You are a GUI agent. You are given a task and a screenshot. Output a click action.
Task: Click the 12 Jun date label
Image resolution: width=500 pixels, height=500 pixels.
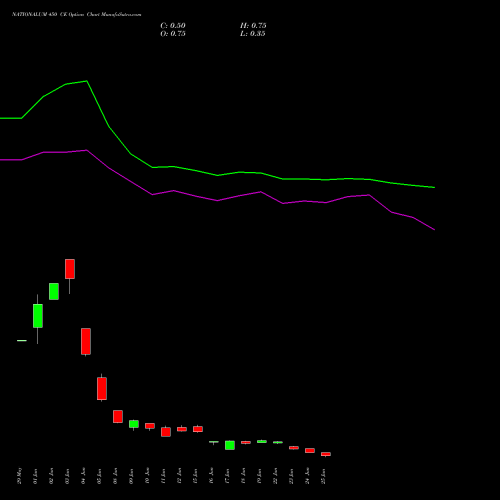(179, 476)
